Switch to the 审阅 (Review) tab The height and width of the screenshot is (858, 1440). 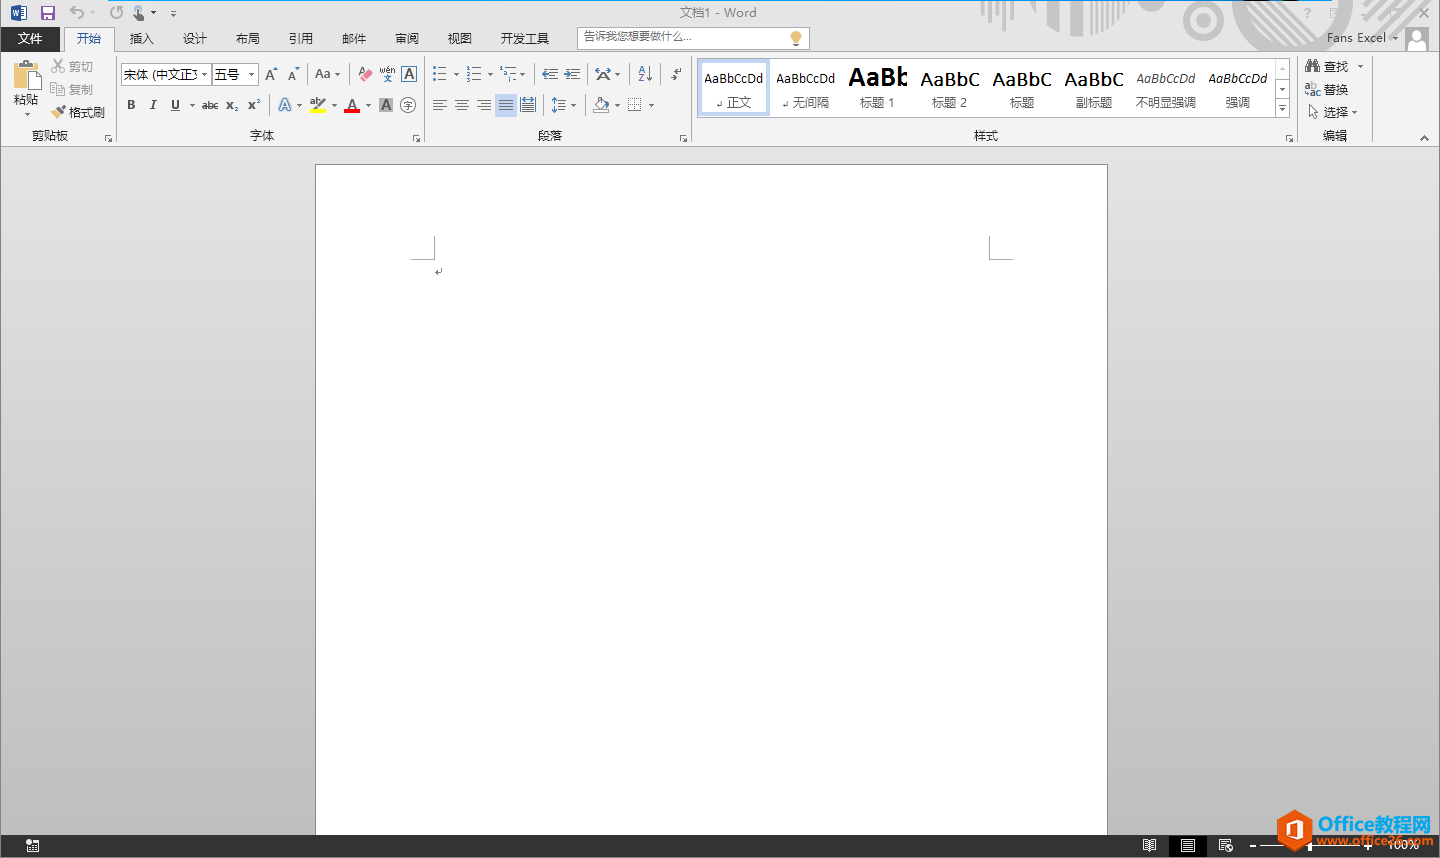[407, 38]
